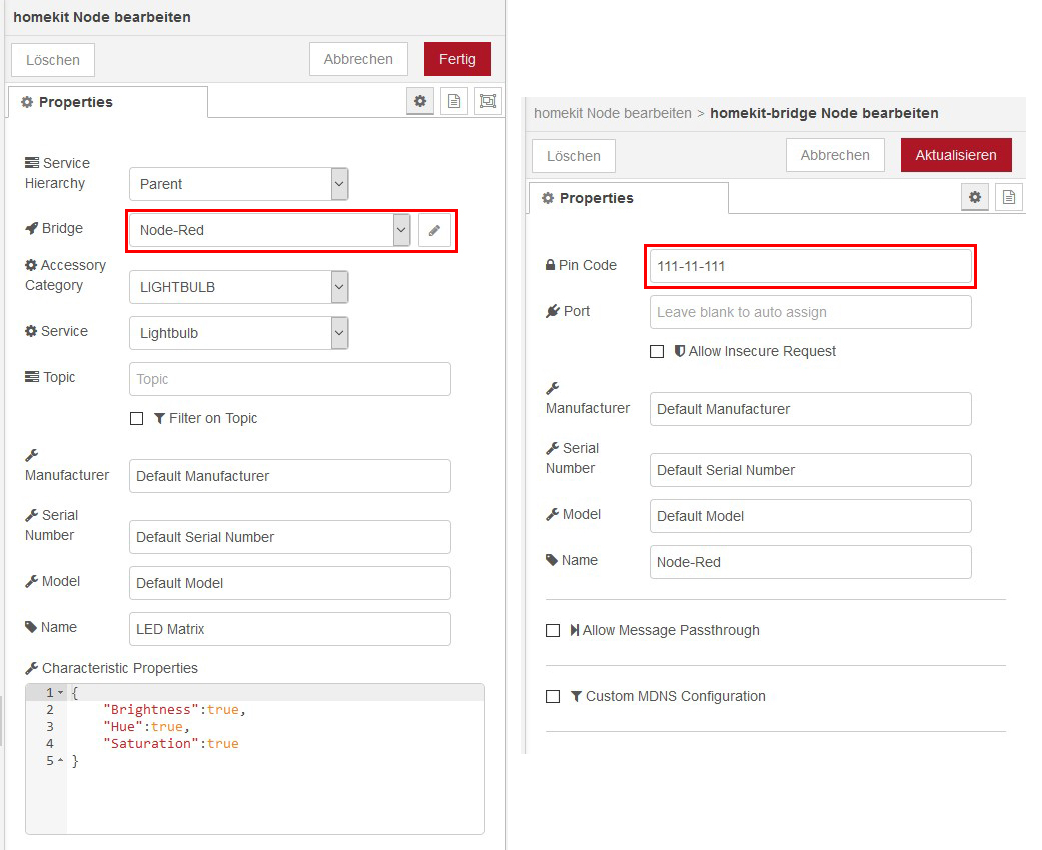The image size is (1042, 850).
Task: Click Löschen in the homekit-bridge panel
Action: (x=574, y=156)
